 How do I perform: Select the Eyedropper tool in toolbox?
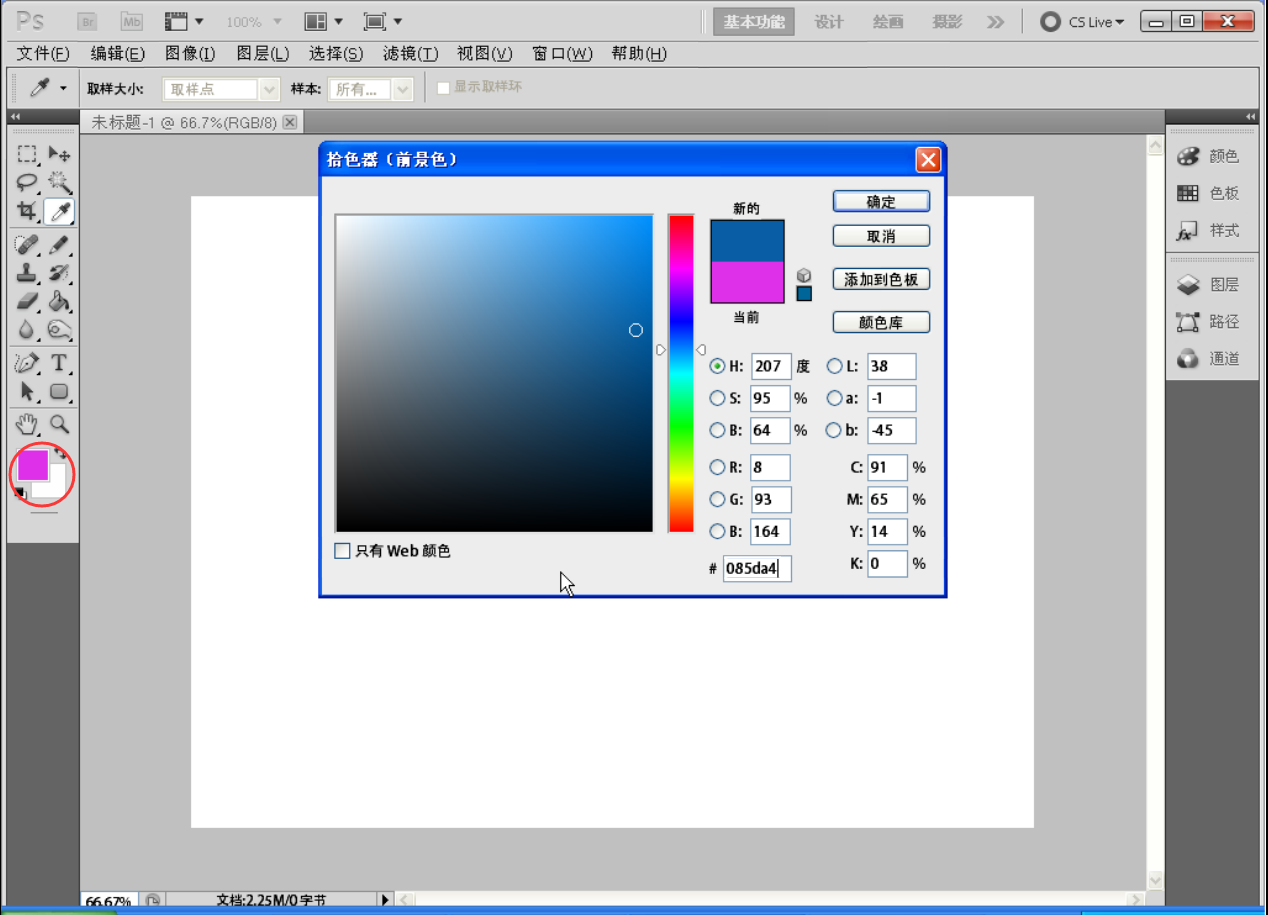tap(59, 212)
